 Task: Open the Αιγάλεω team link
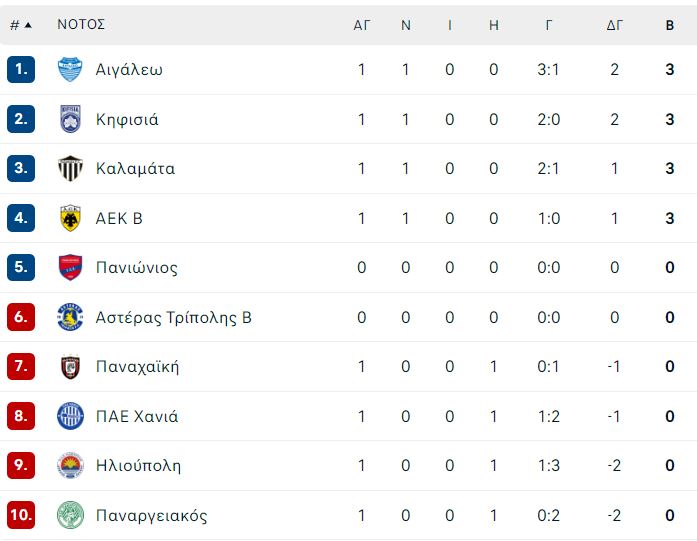(129, 70)
